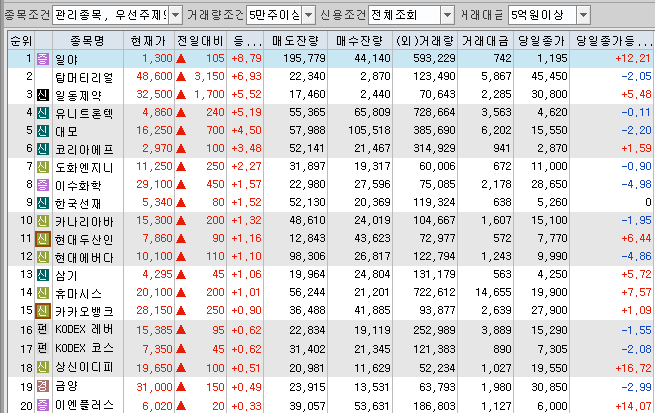Click change rate +8.79
Screen dimensions: 655x413
[246, 58]
